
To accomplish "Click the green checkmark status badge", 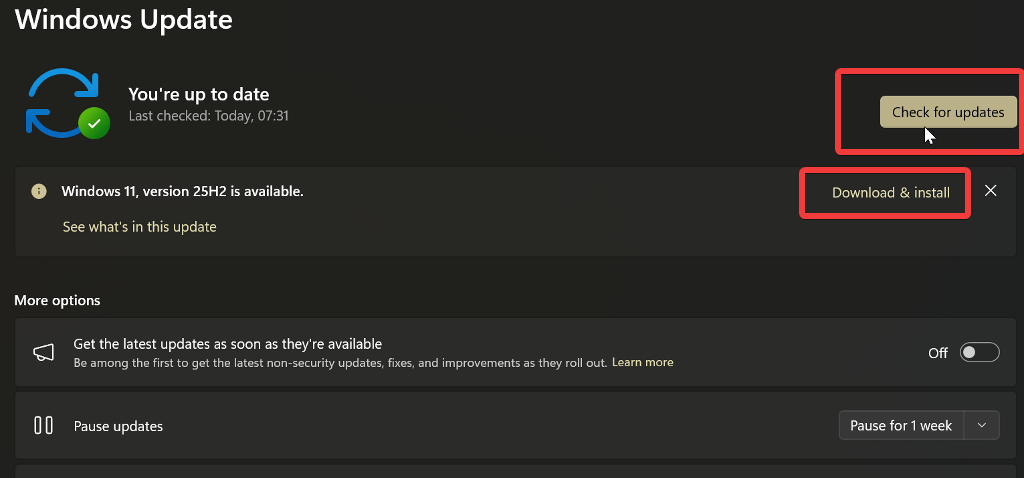I will coord(94,123).
